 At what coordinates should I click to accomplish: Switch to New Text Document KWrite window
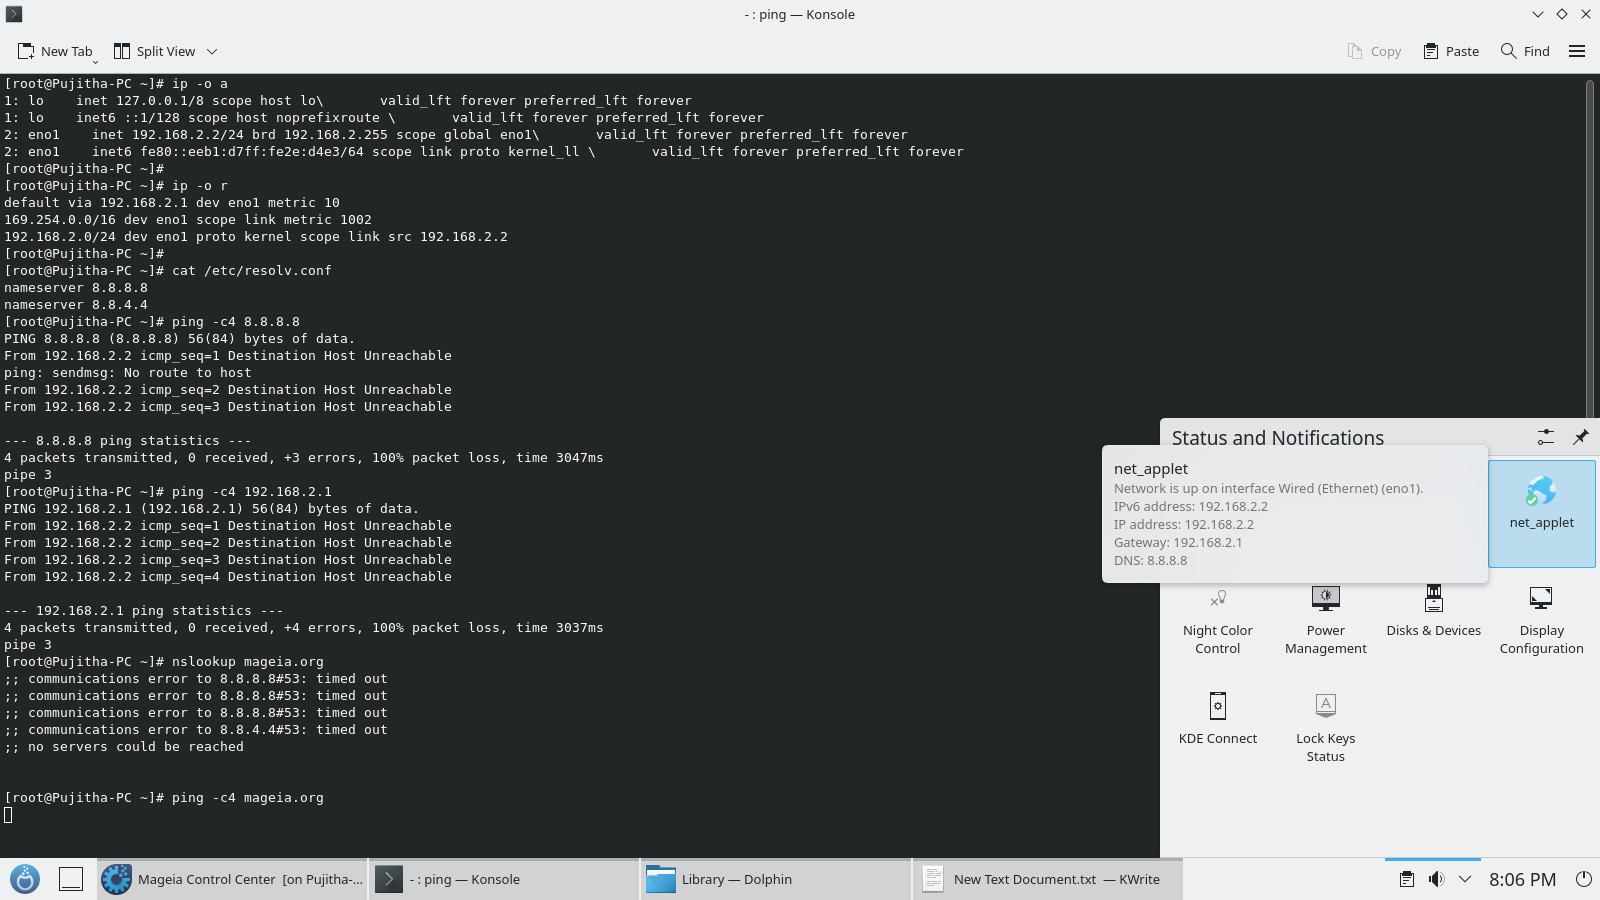tap(1048, 879)
